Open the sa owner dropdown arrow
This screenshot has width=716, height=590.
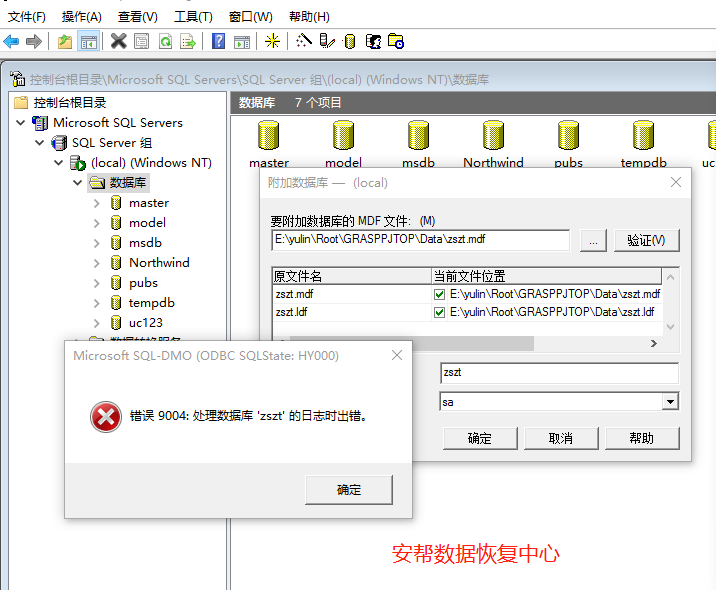[670, 402]
